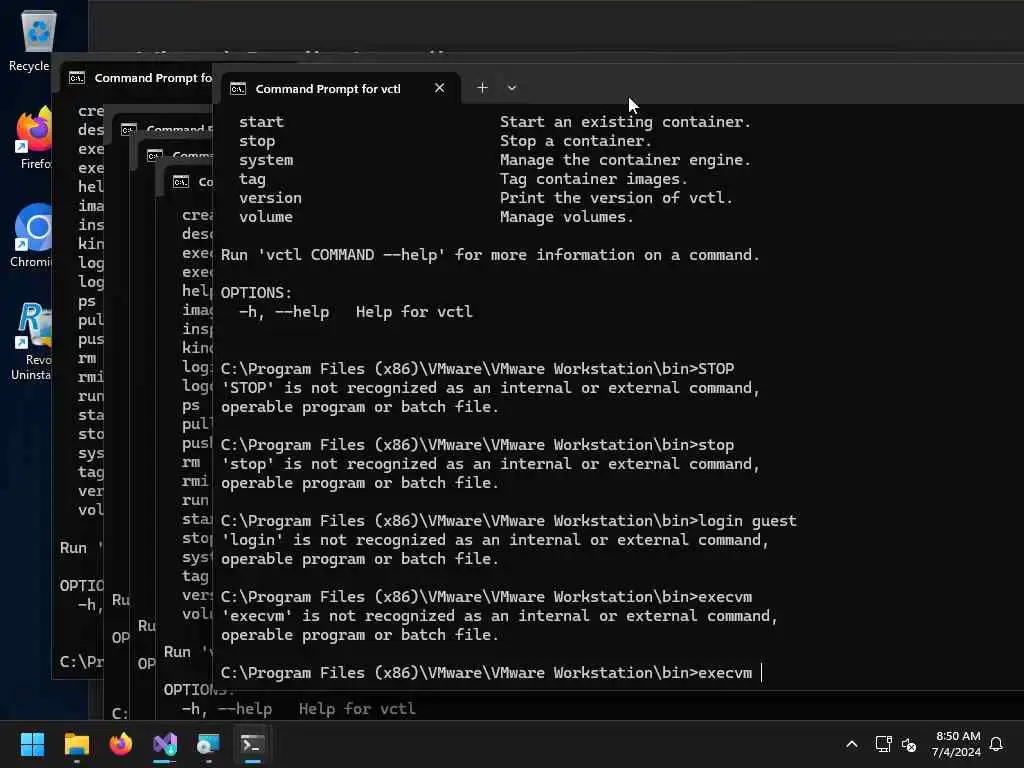Click the 'tag' command row in help list
Image resolution: width=1024 pixels, height=768 pixels.
(463, 179)
